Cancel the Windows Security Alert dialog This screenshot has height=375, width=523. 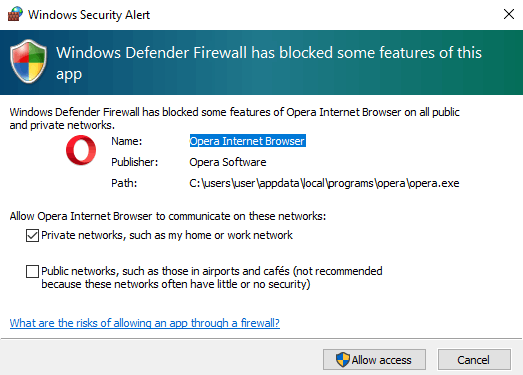coord(474,360)
